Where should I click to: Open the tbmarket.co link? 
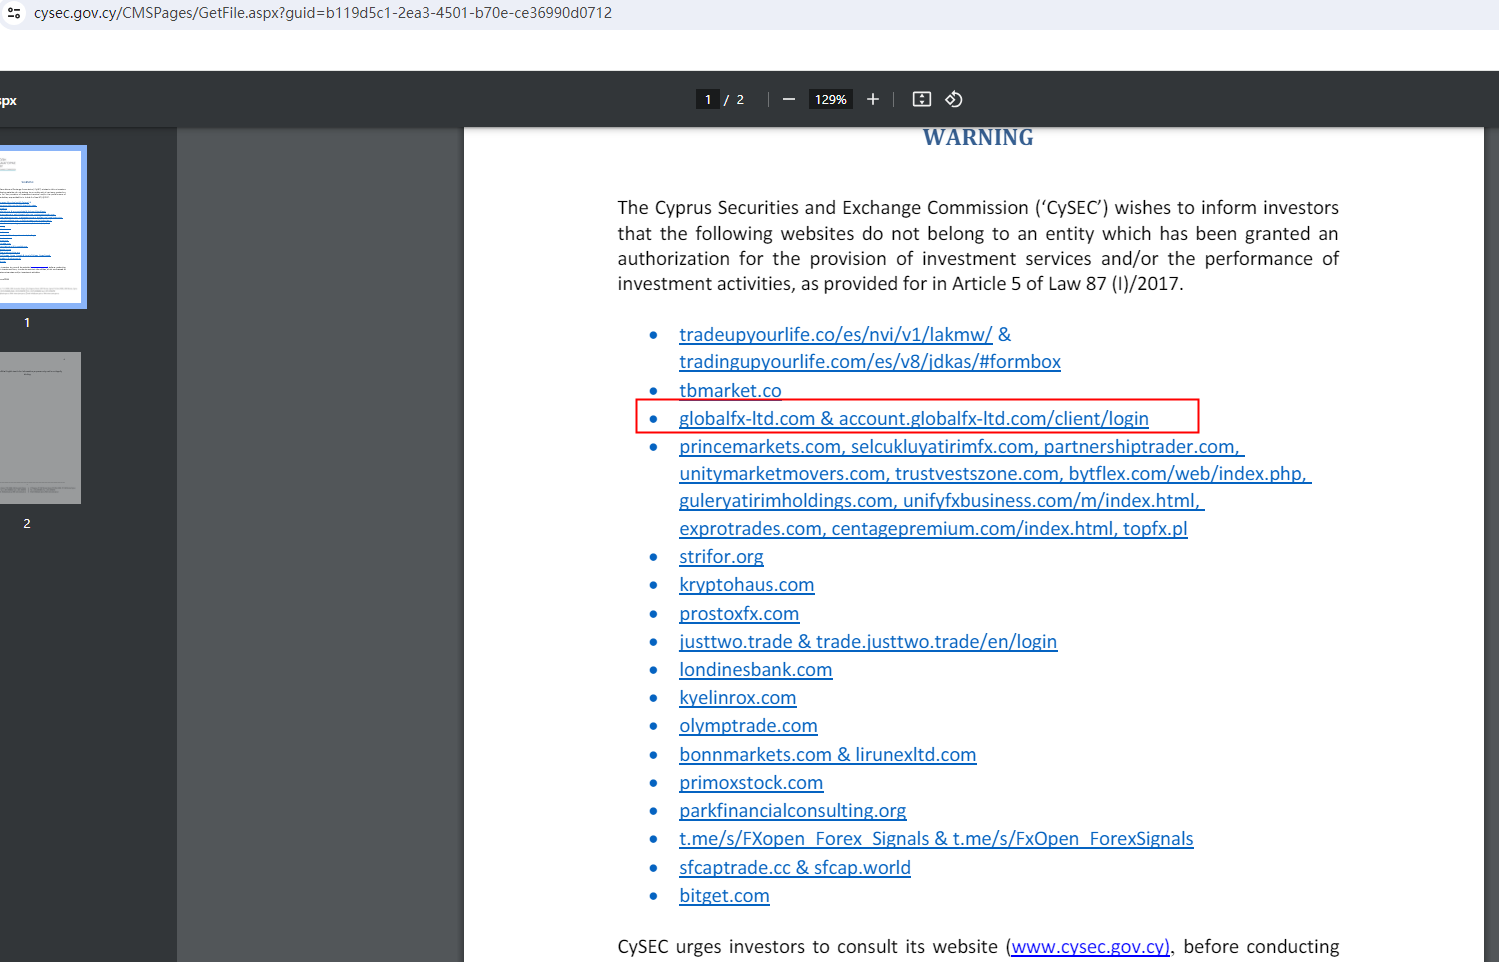730,391
